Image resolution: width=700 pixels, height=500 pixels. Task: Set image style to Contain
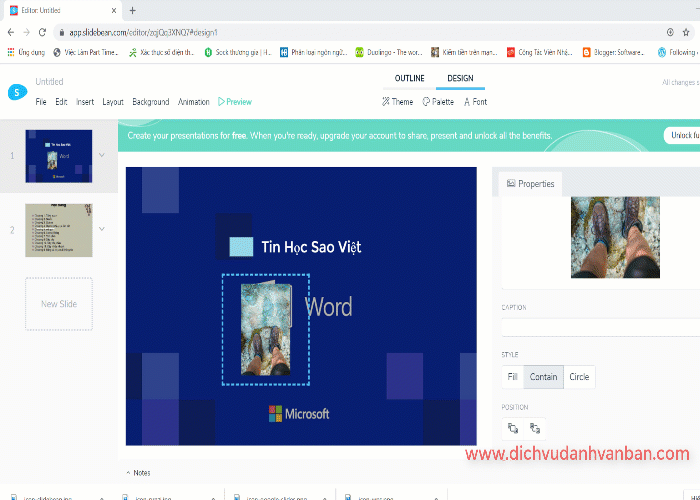[543, 377]
